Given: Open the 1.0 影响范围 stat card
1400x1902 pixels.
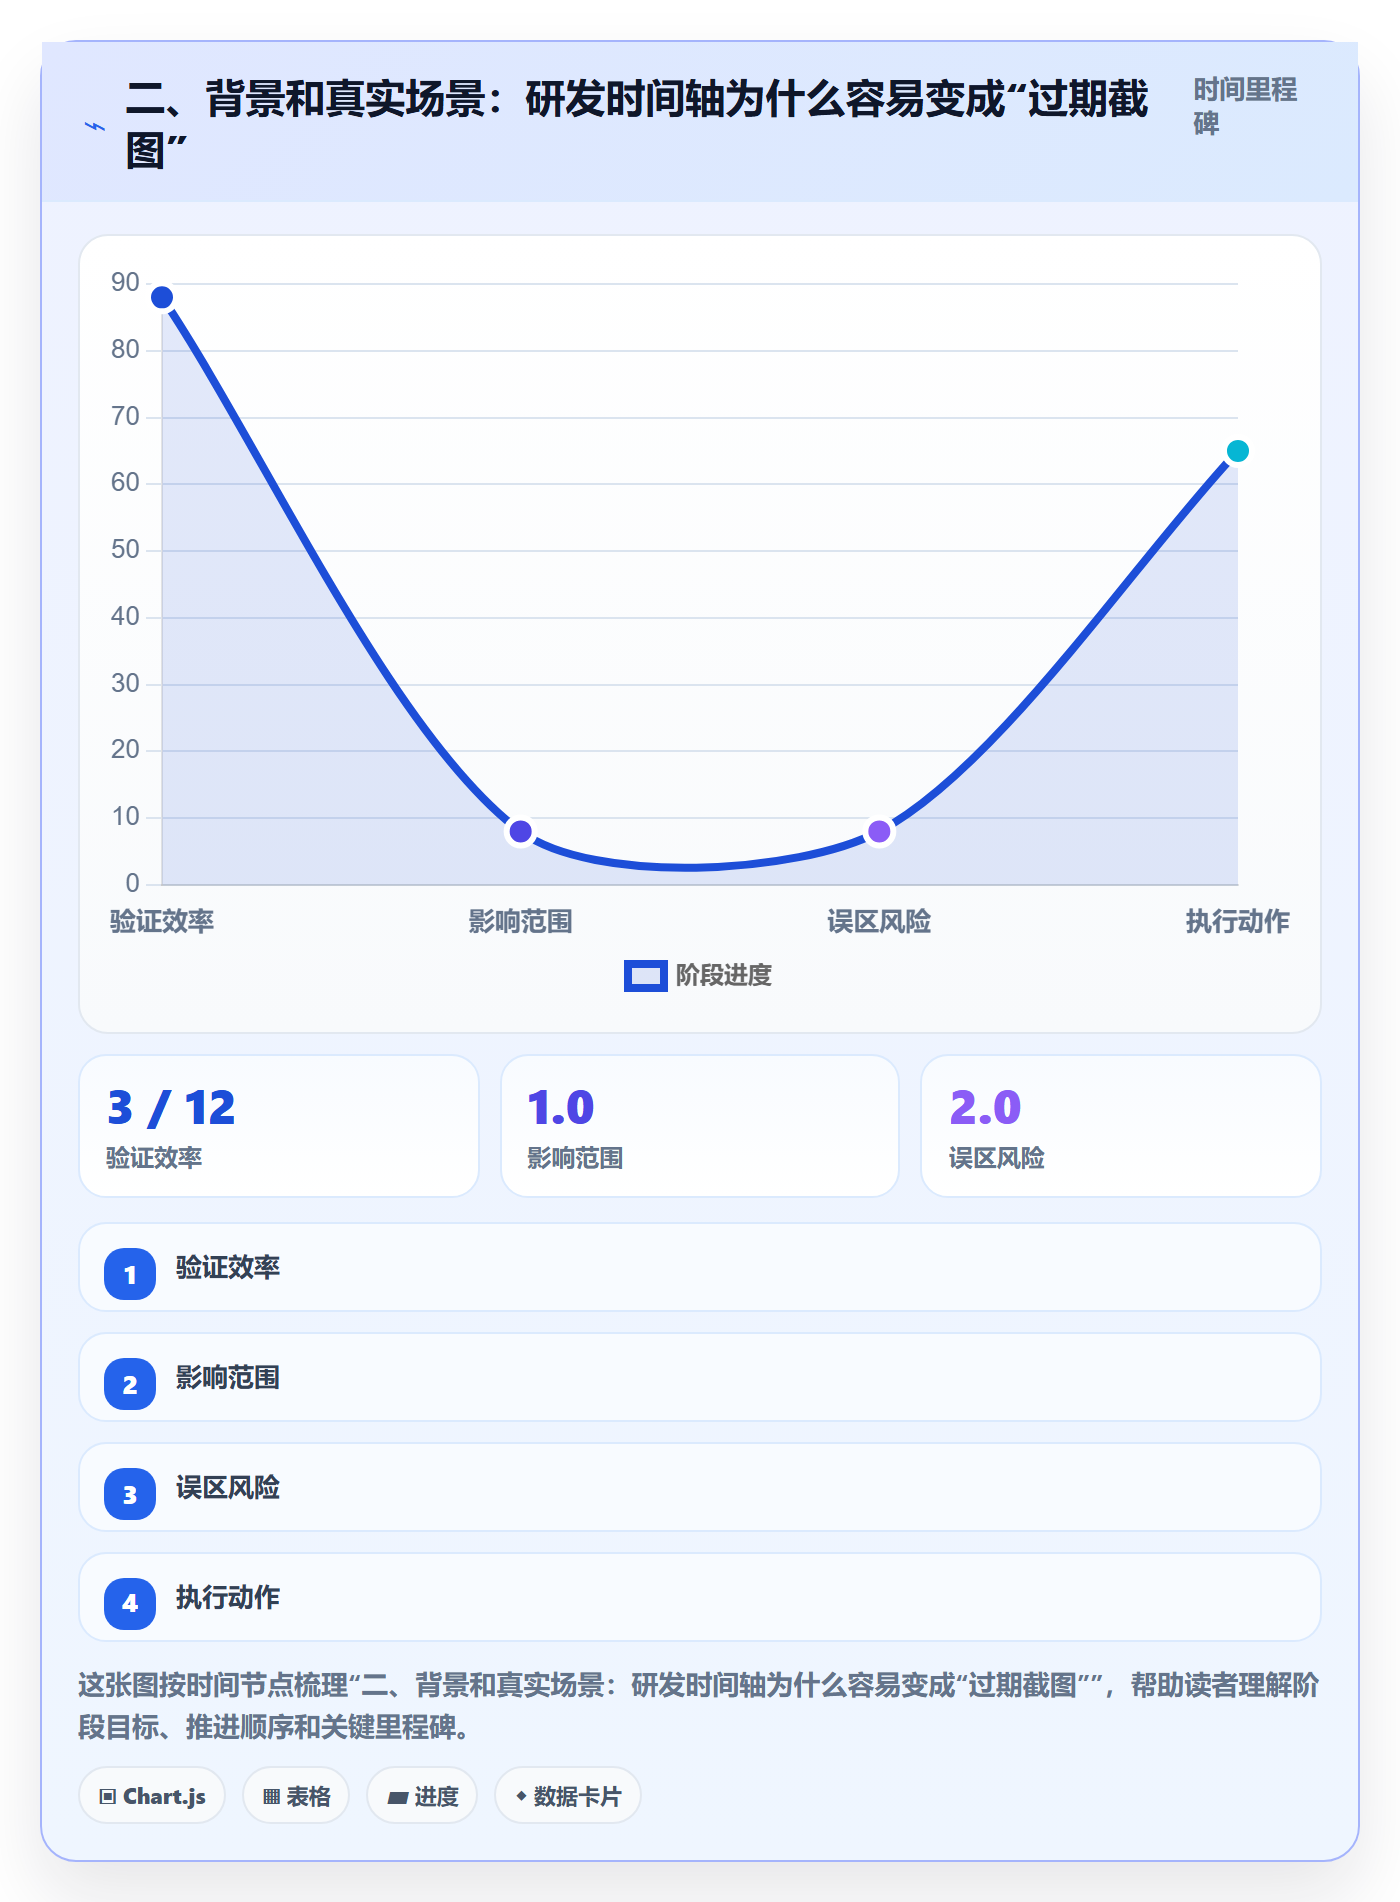Looking at the screenshot, I should tap(700, 1126).
